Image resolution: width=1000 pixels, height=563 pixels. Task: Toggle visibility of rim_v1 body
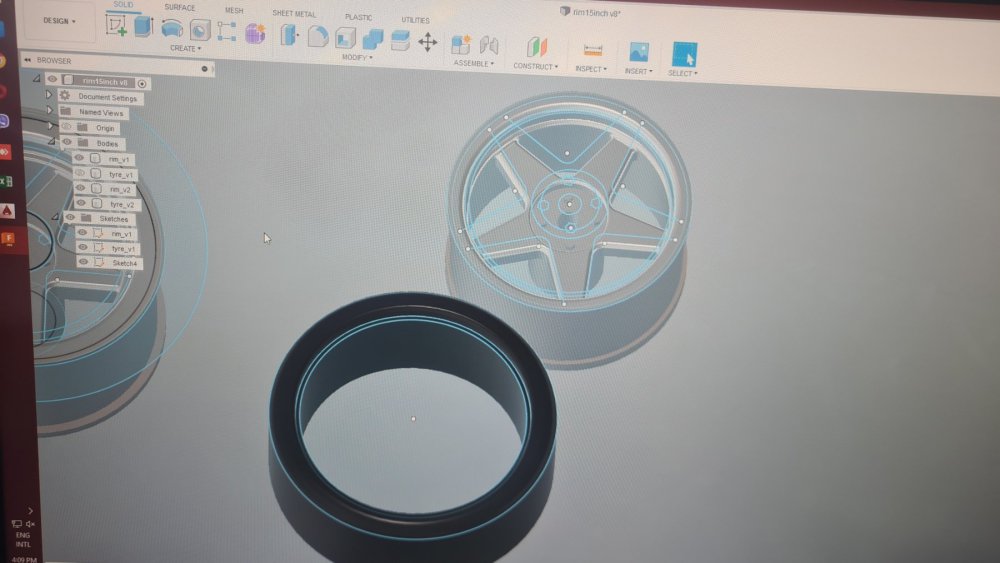tap(80, 158)
